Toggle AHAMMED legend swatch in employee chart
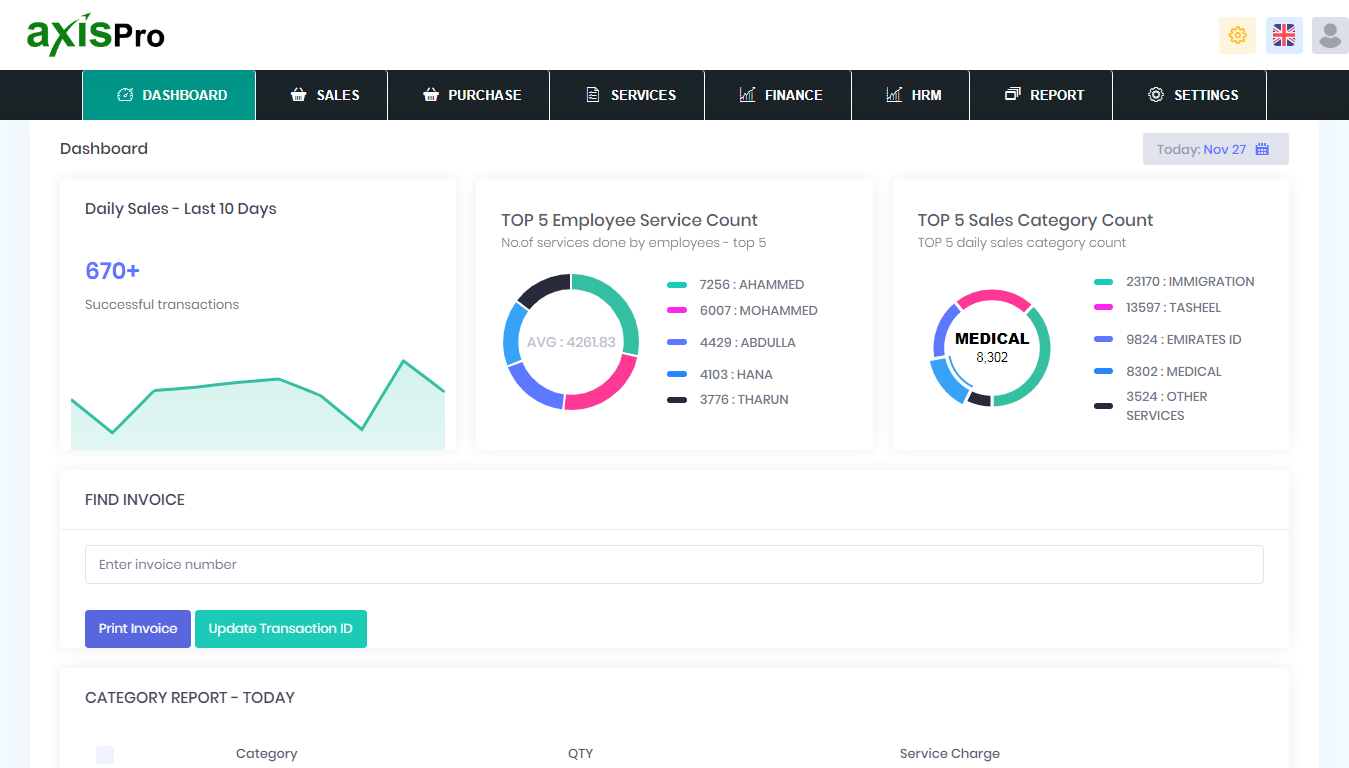Viewport: 1349px width, 768px height. [677, 285]
